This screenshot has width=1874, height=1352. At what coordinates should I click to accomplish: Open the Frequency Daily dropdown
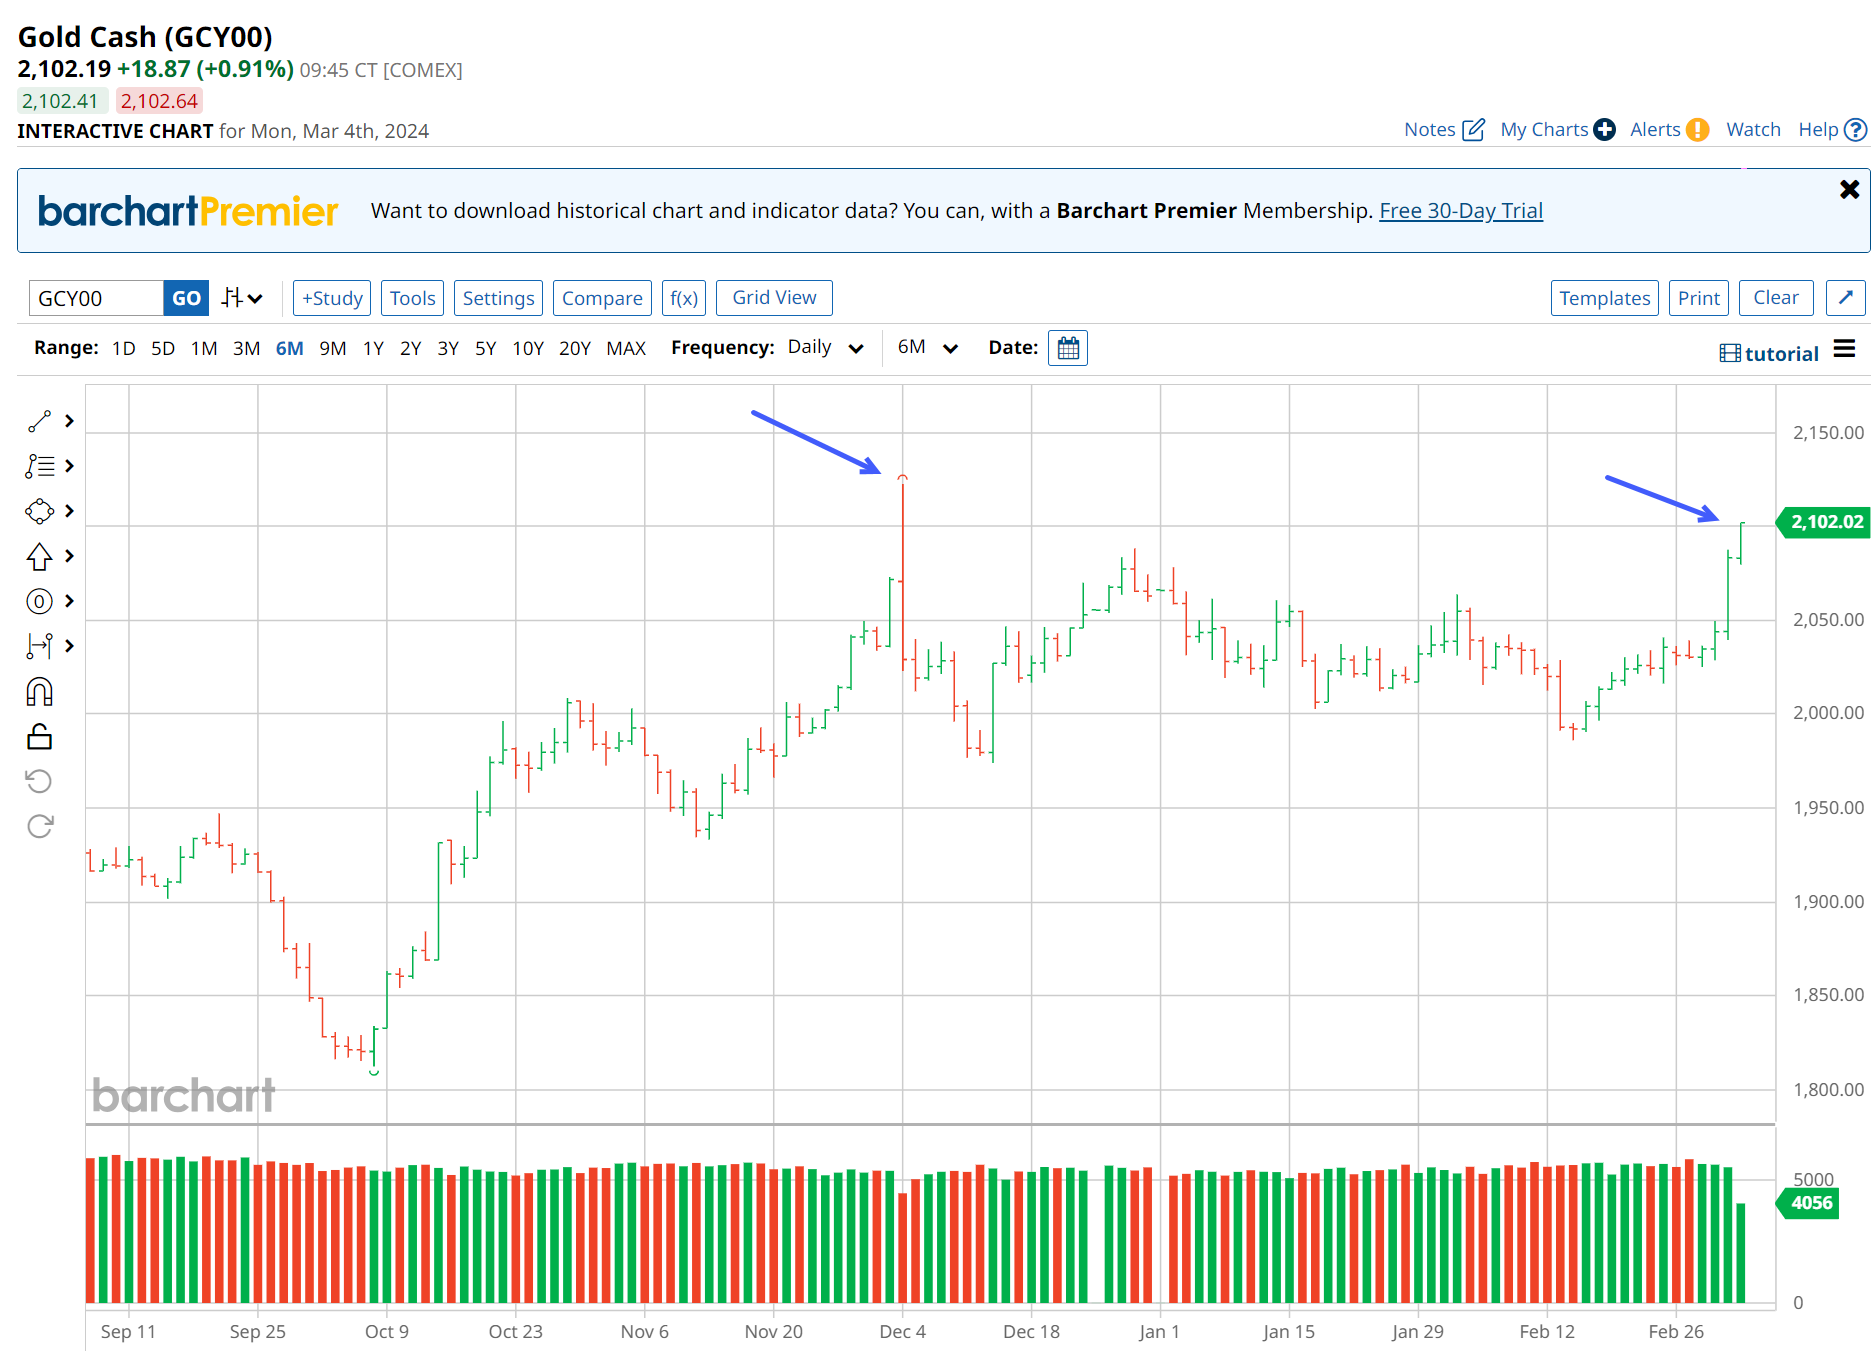click(x=824, y=348)
